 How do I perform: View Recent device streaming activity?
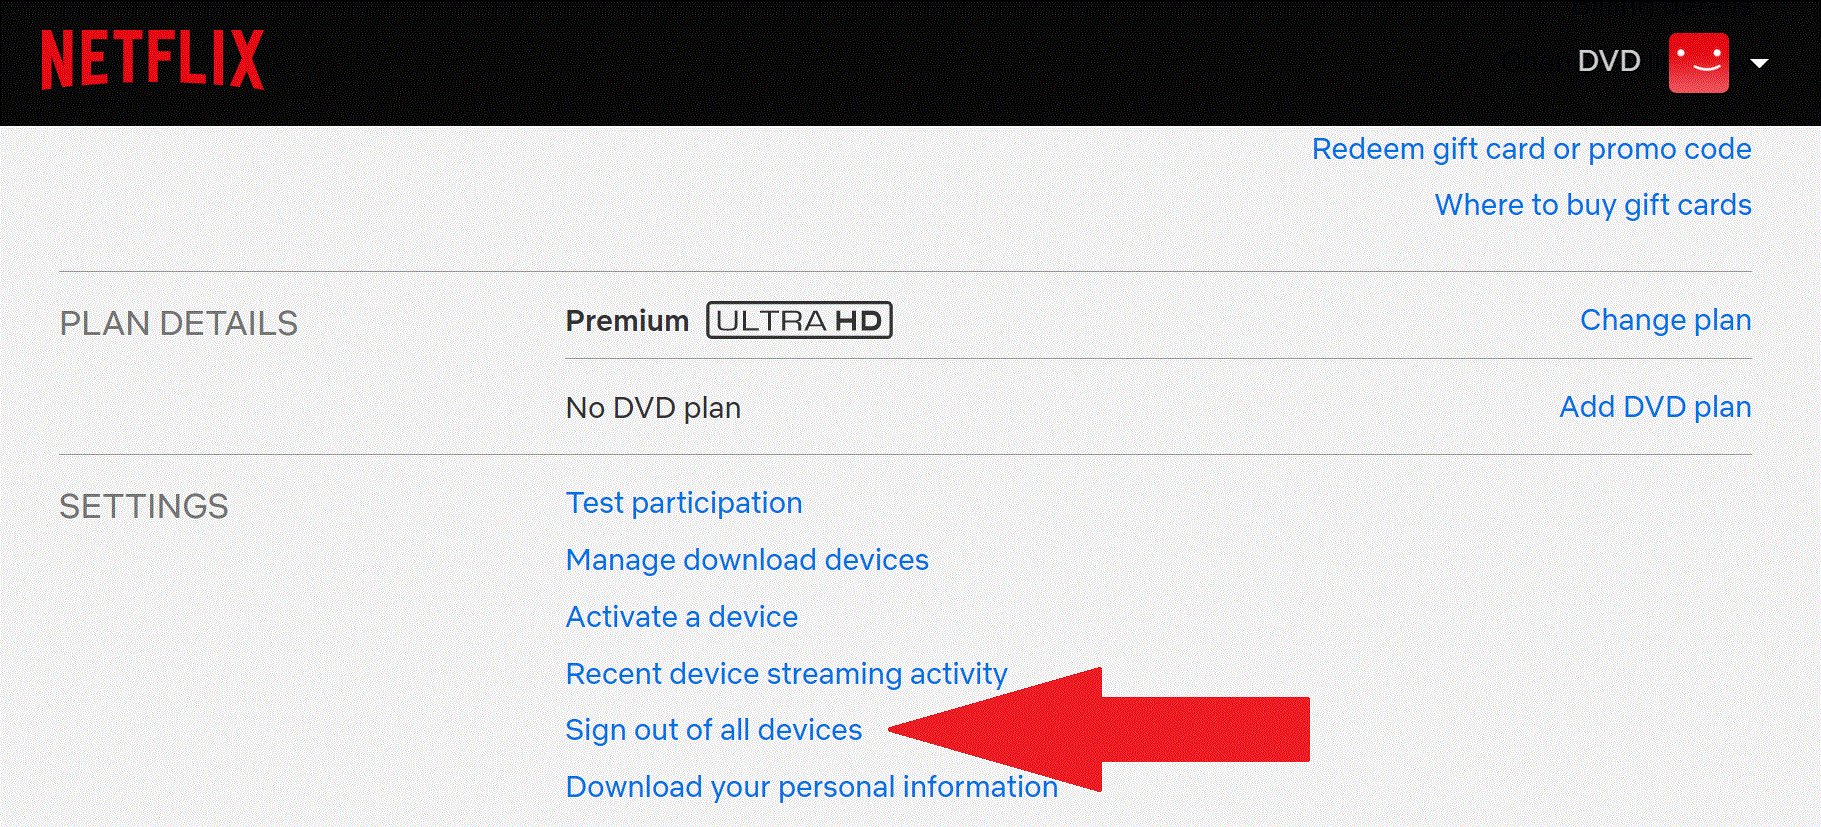[x=787, y=674]
